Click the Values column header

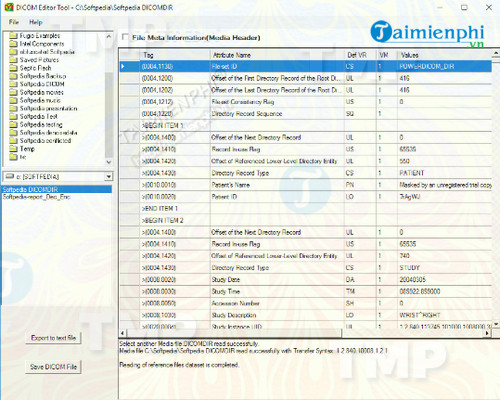[444, 55]
